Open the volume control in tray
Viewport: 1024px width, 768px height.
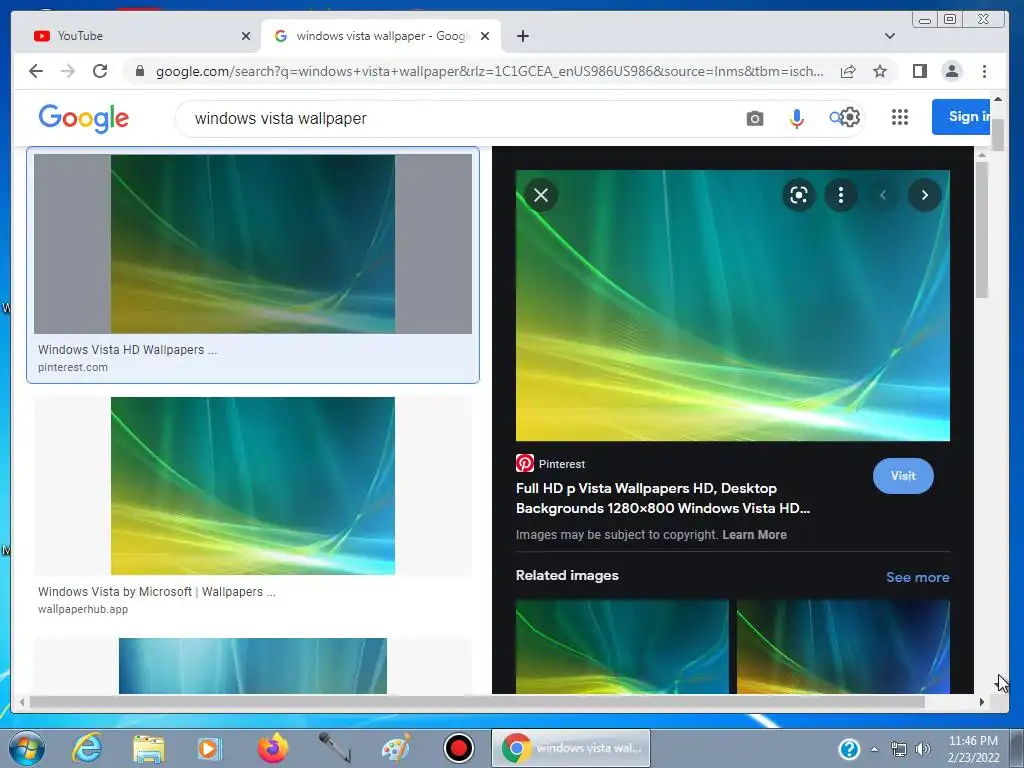(x=923, y=749)
